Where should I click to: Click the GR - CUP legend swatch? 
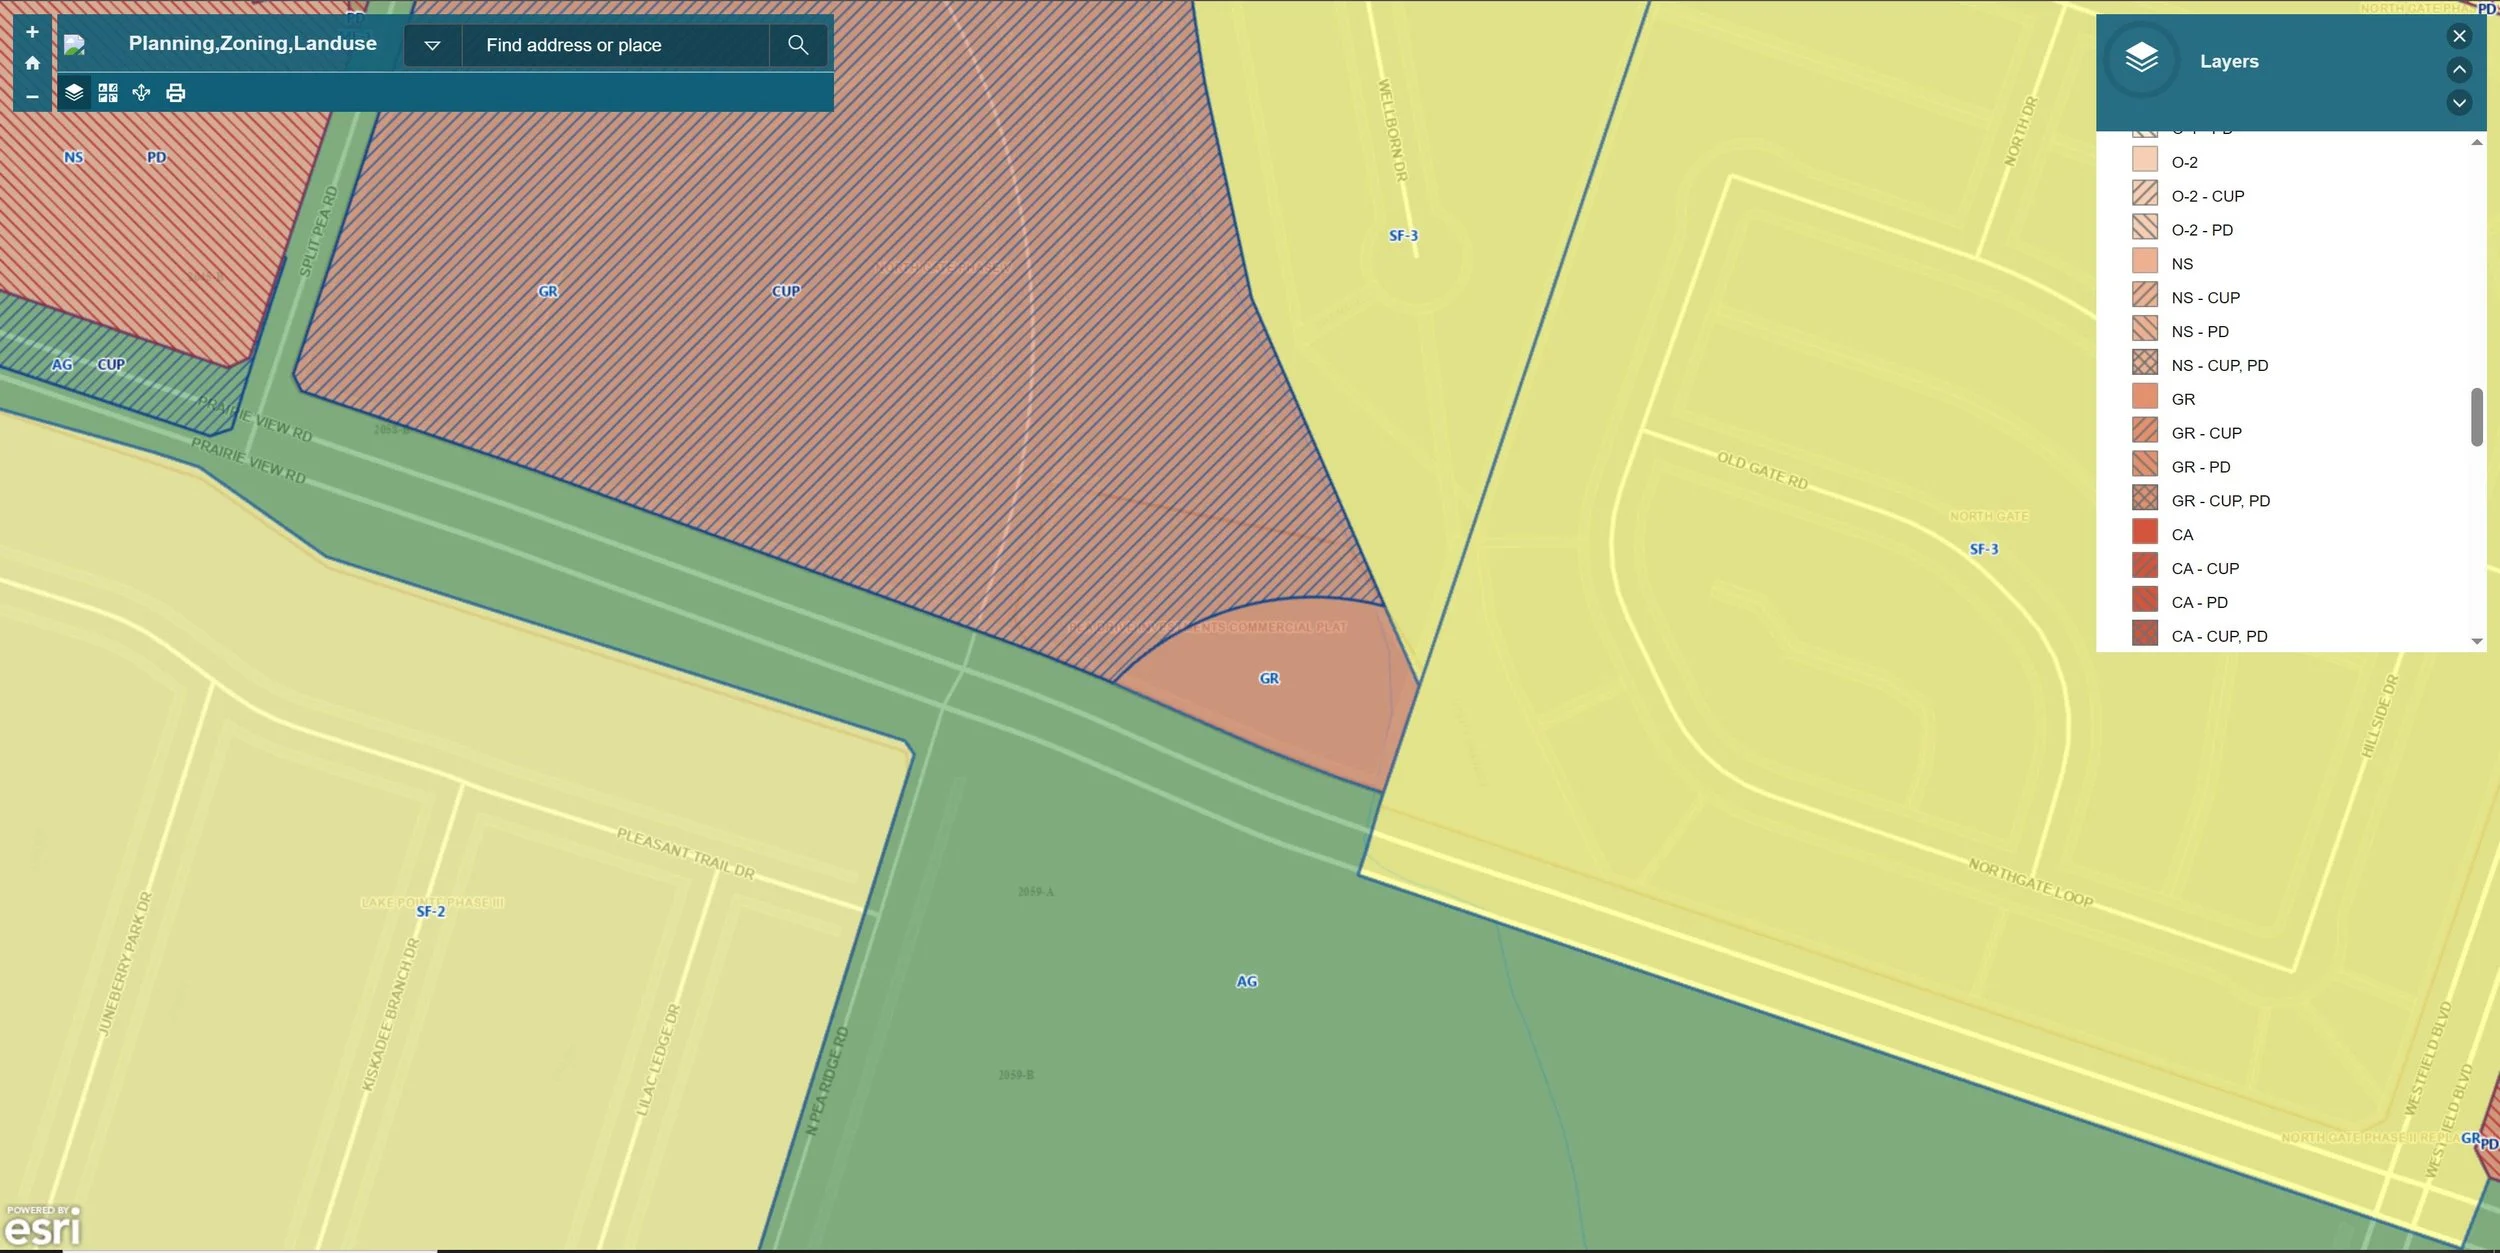click(2144, 432)
